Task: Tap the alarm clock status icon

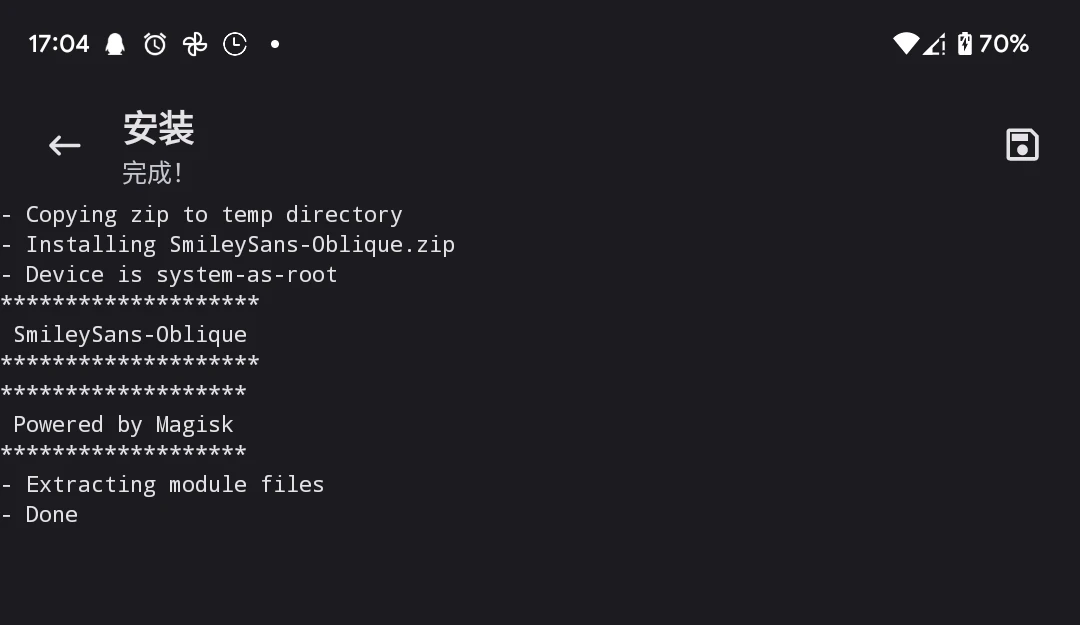Action: tap(155, 44)
